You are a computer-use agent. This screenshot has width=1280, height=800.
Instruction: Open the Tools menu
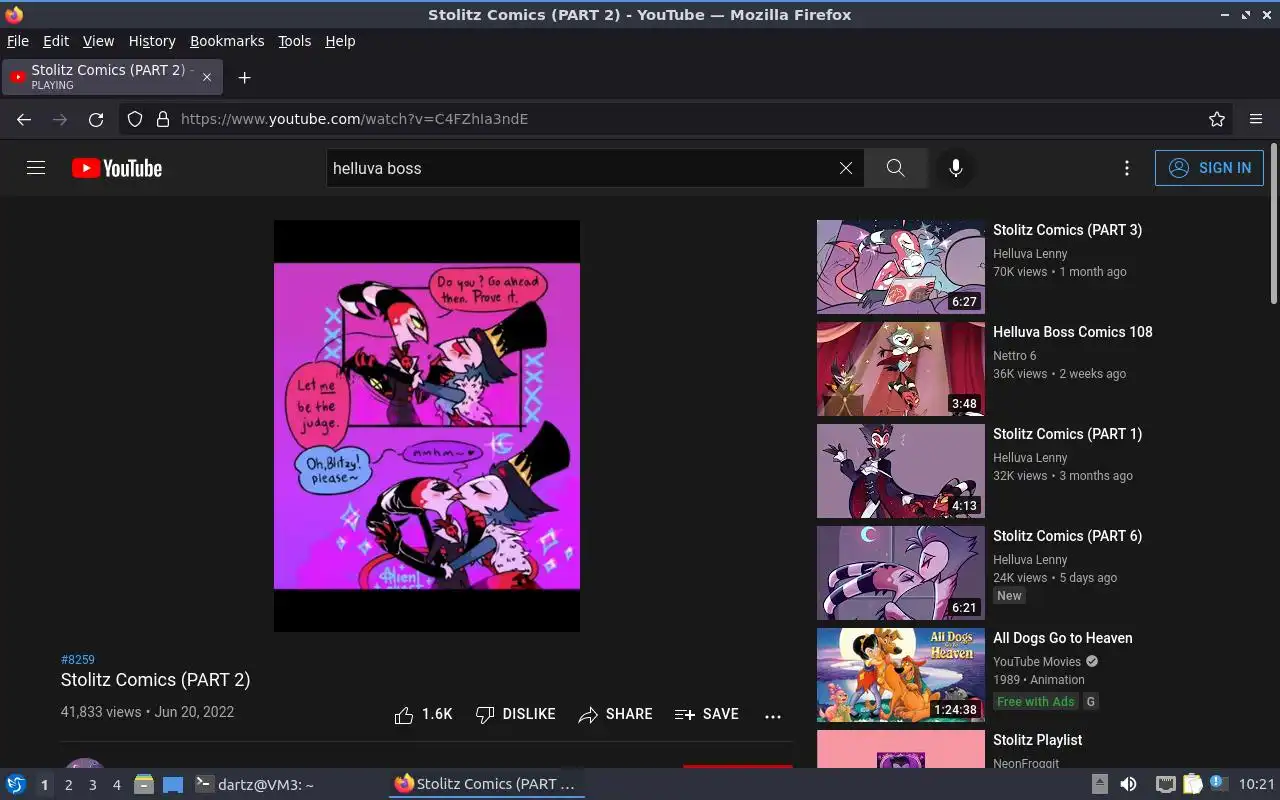pos(295,41)
